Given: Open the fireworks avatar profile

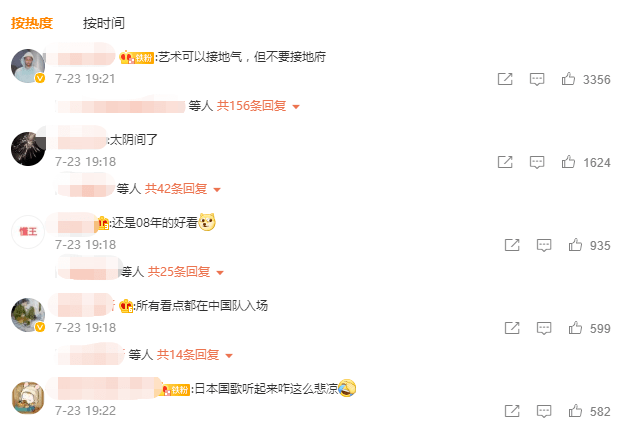Looking at the screenshot, I should pos(28,149).
